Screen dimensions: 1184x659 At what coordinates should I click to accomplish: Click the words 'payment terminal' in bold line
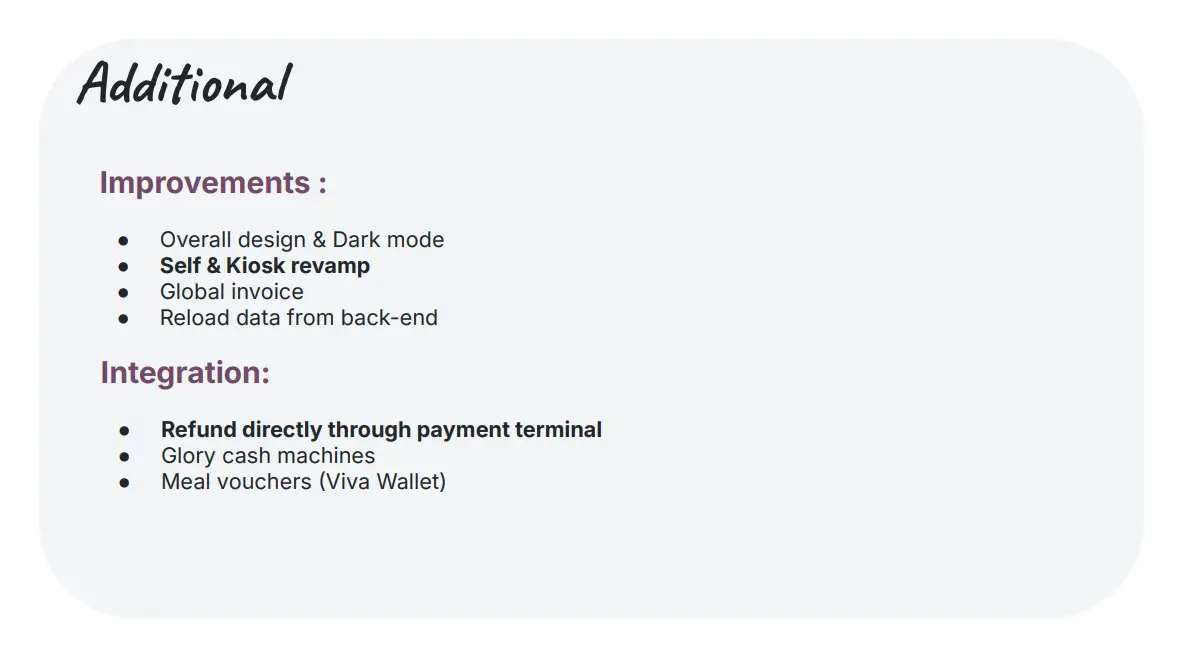click(509, 430)
